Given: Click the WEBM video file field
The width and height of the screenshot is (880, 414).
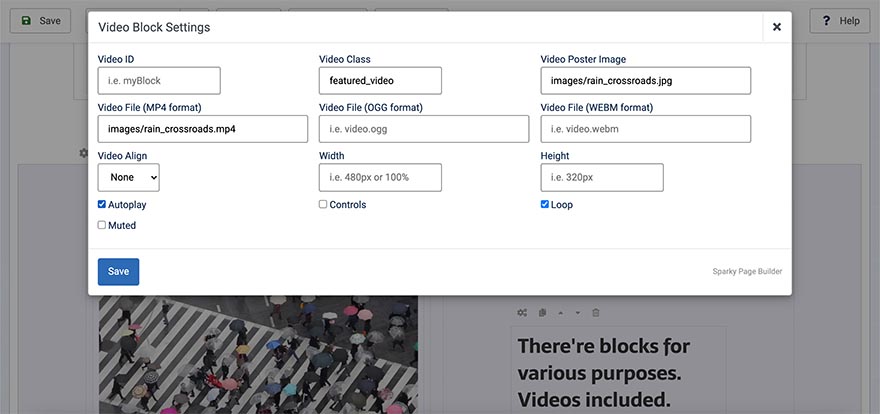Looking at the screenshot, I should [x=645, y=129].
